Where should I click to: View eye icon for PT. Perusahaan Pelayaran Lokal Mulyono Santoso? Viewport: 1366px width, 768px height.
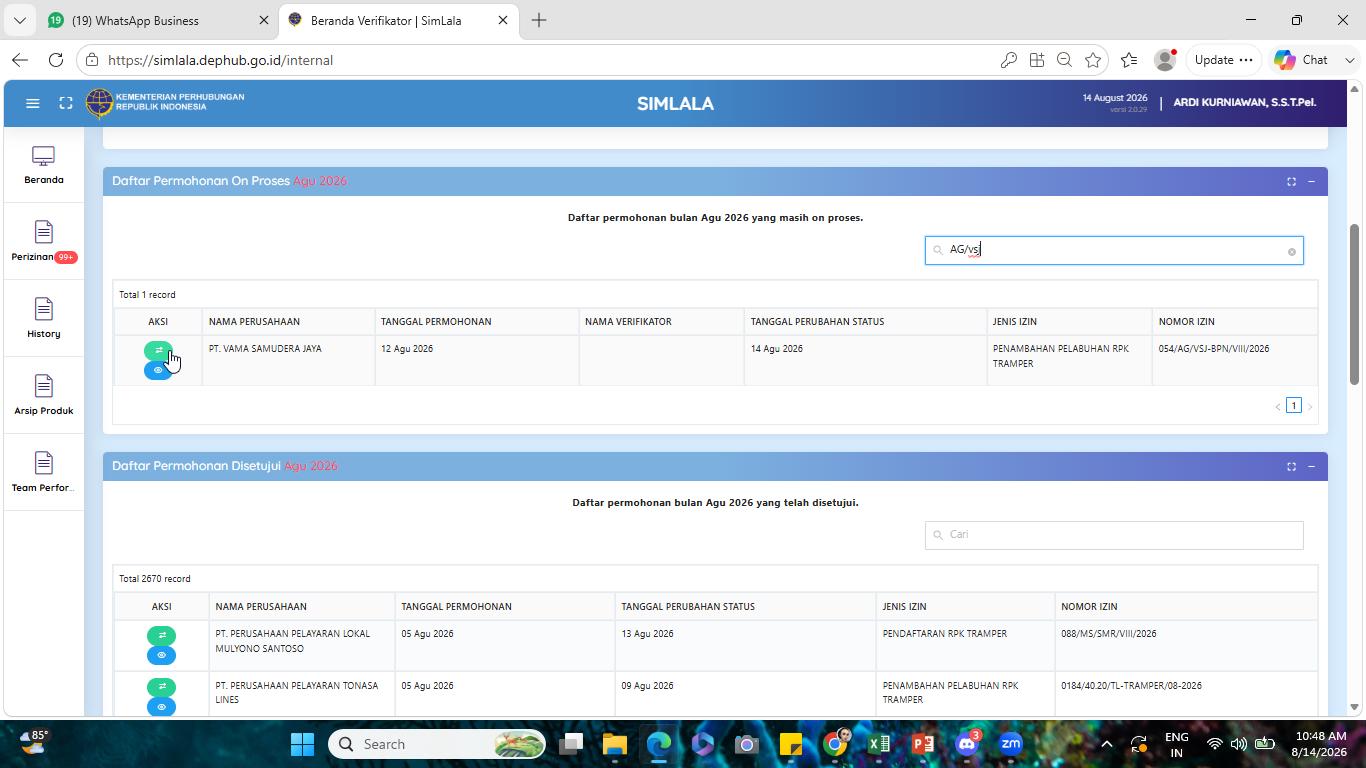[x=161, y=655]
